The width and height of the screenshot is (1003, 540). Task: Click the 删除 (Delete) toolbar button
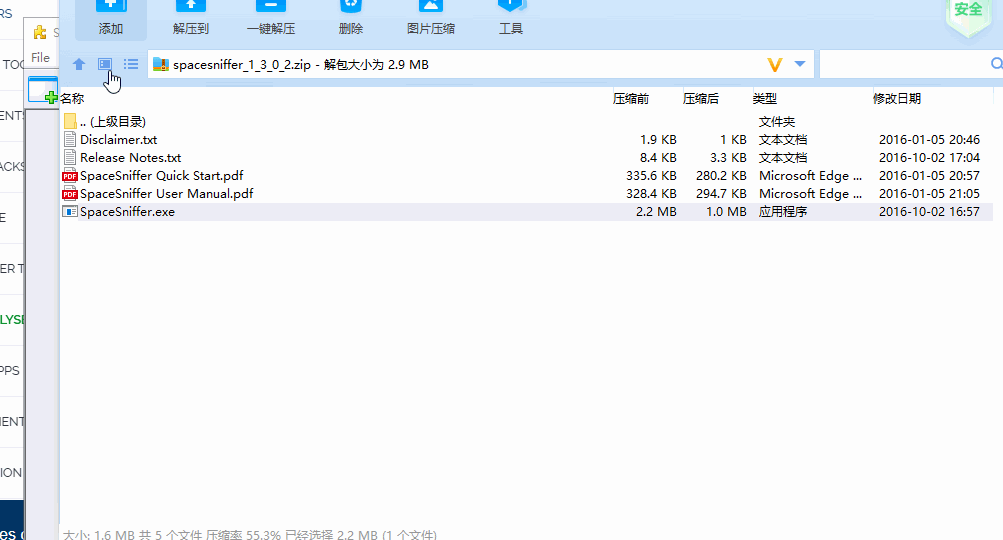point(351,19)
